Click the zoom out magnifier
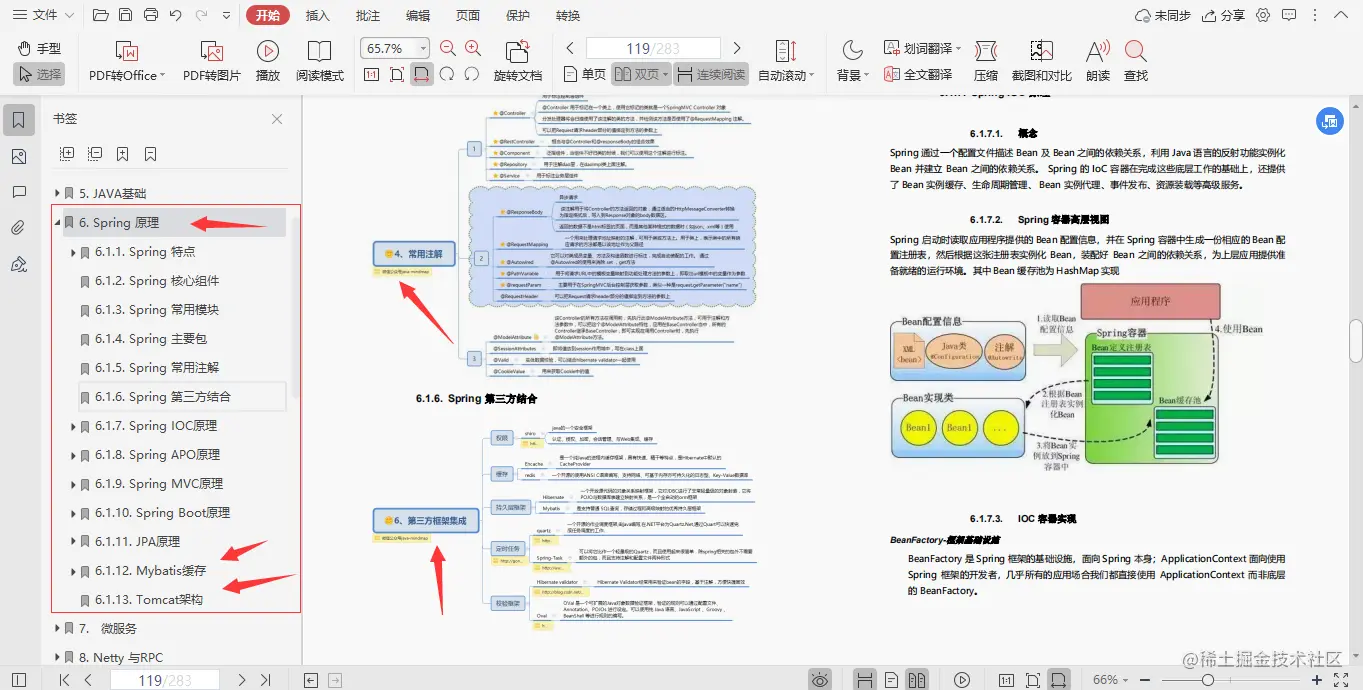The image size is (1363, 690). tap(448, 48)
